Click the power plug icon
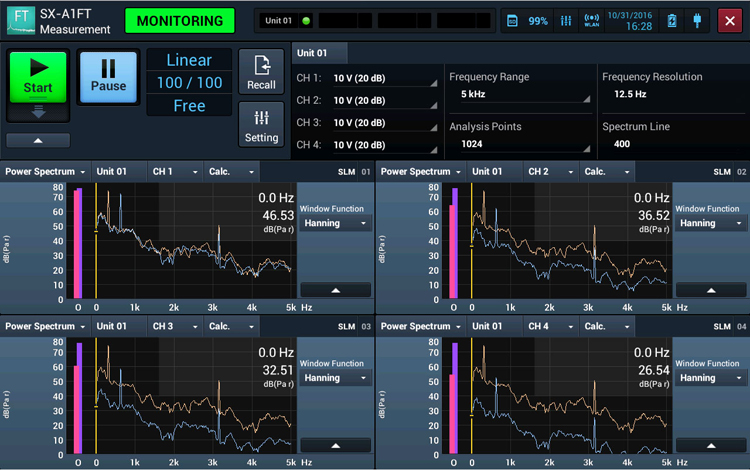 point(694,21)
